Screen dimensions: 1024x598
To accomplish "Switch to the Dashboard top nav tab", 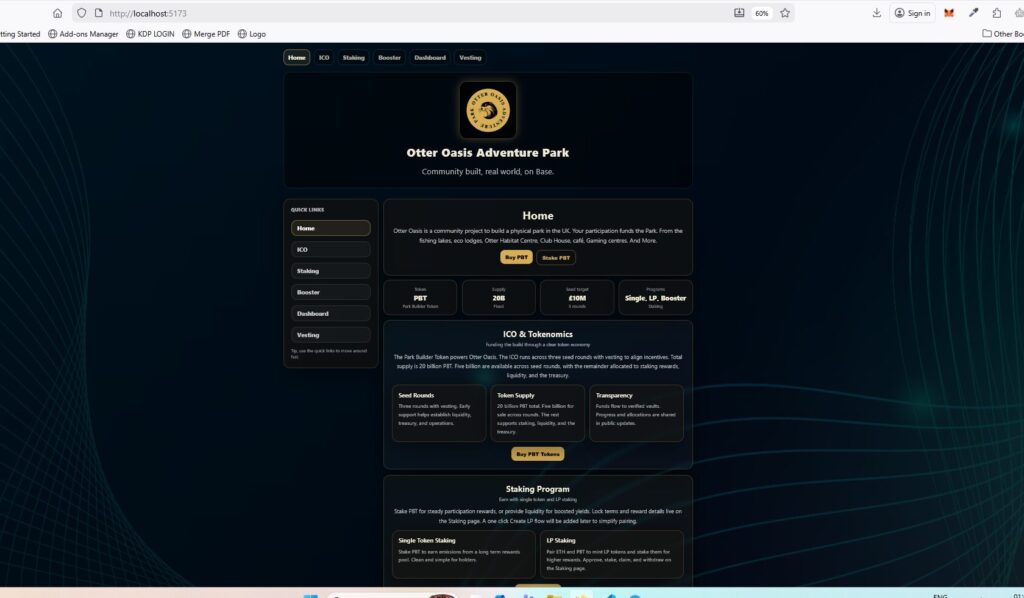I will coord(430,58).
